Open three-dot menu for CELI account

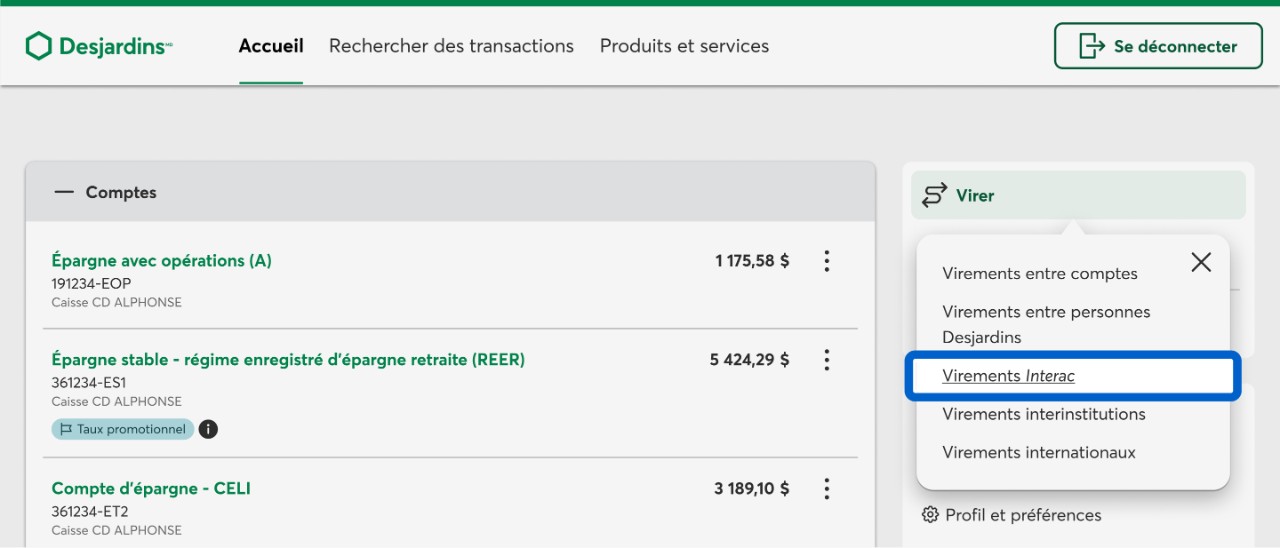(826, 489)
